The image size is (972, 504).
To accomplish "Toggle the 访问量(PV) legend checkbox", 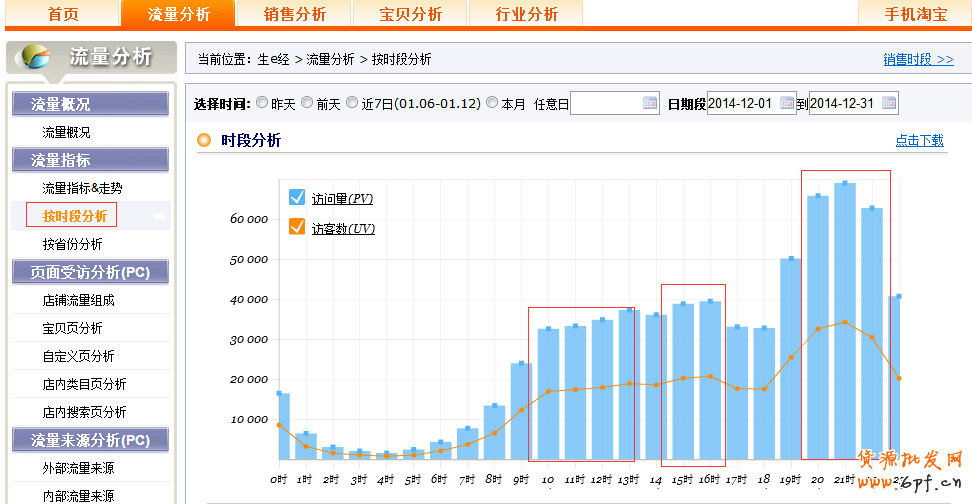I will (296, 197).
